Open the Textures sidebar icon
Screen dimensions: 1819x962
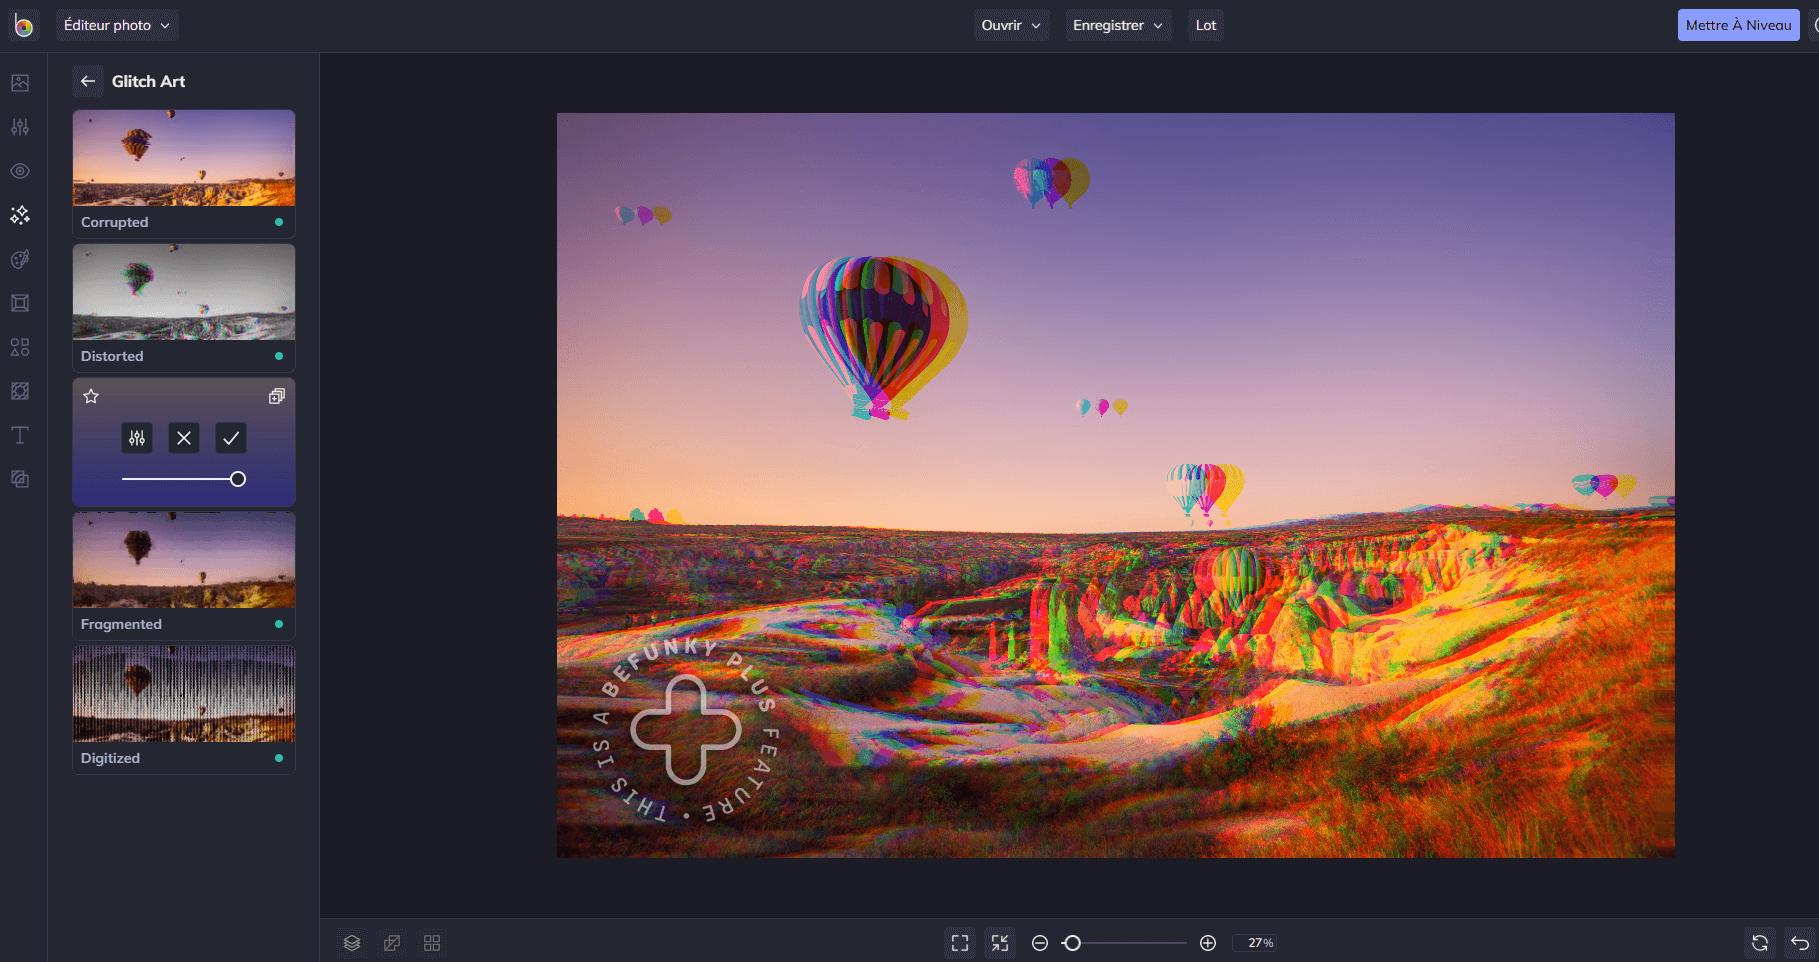20,479
